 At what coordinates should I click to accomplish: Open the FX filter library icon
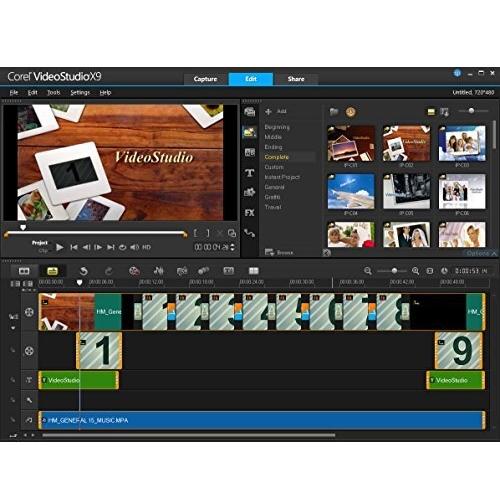(249, 213)
